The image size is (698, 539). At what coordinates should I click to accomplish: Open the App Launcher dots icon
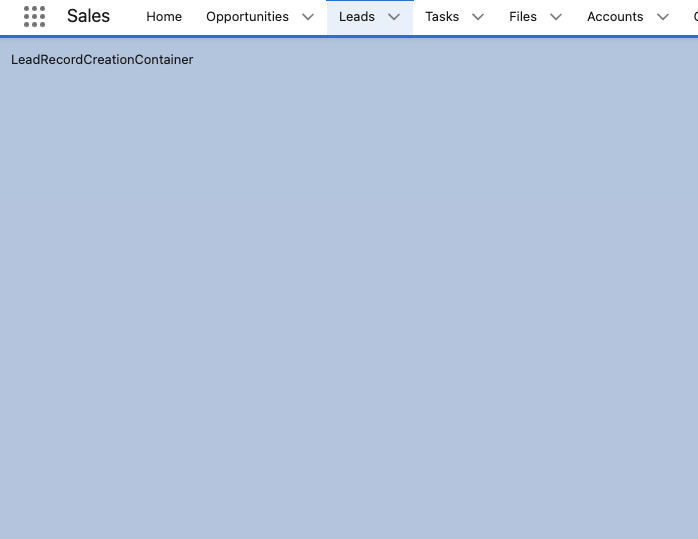pyautogui.click(x=34, y=16)
